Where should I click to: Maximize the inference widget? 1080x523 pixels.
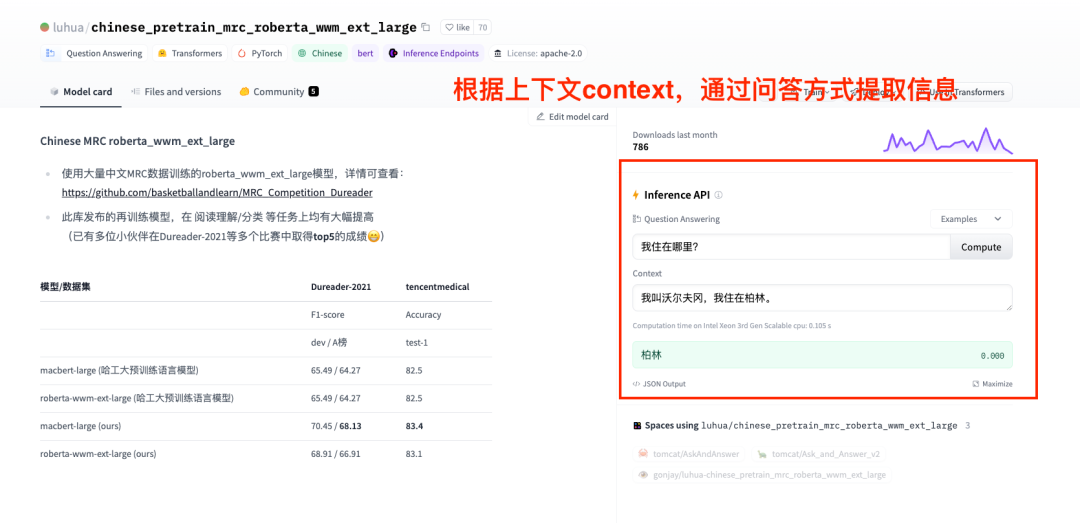pyautogui.click(x=993, y=384)
